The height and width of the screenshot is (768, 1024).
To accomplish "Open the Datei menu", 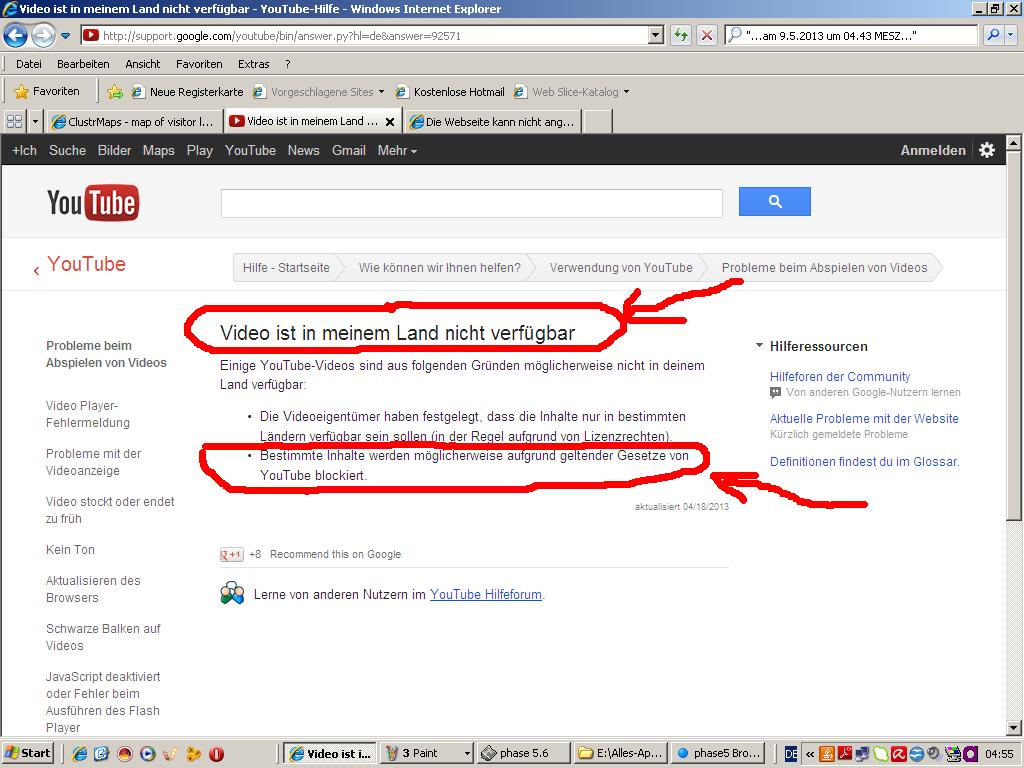I will pos(29,64).
